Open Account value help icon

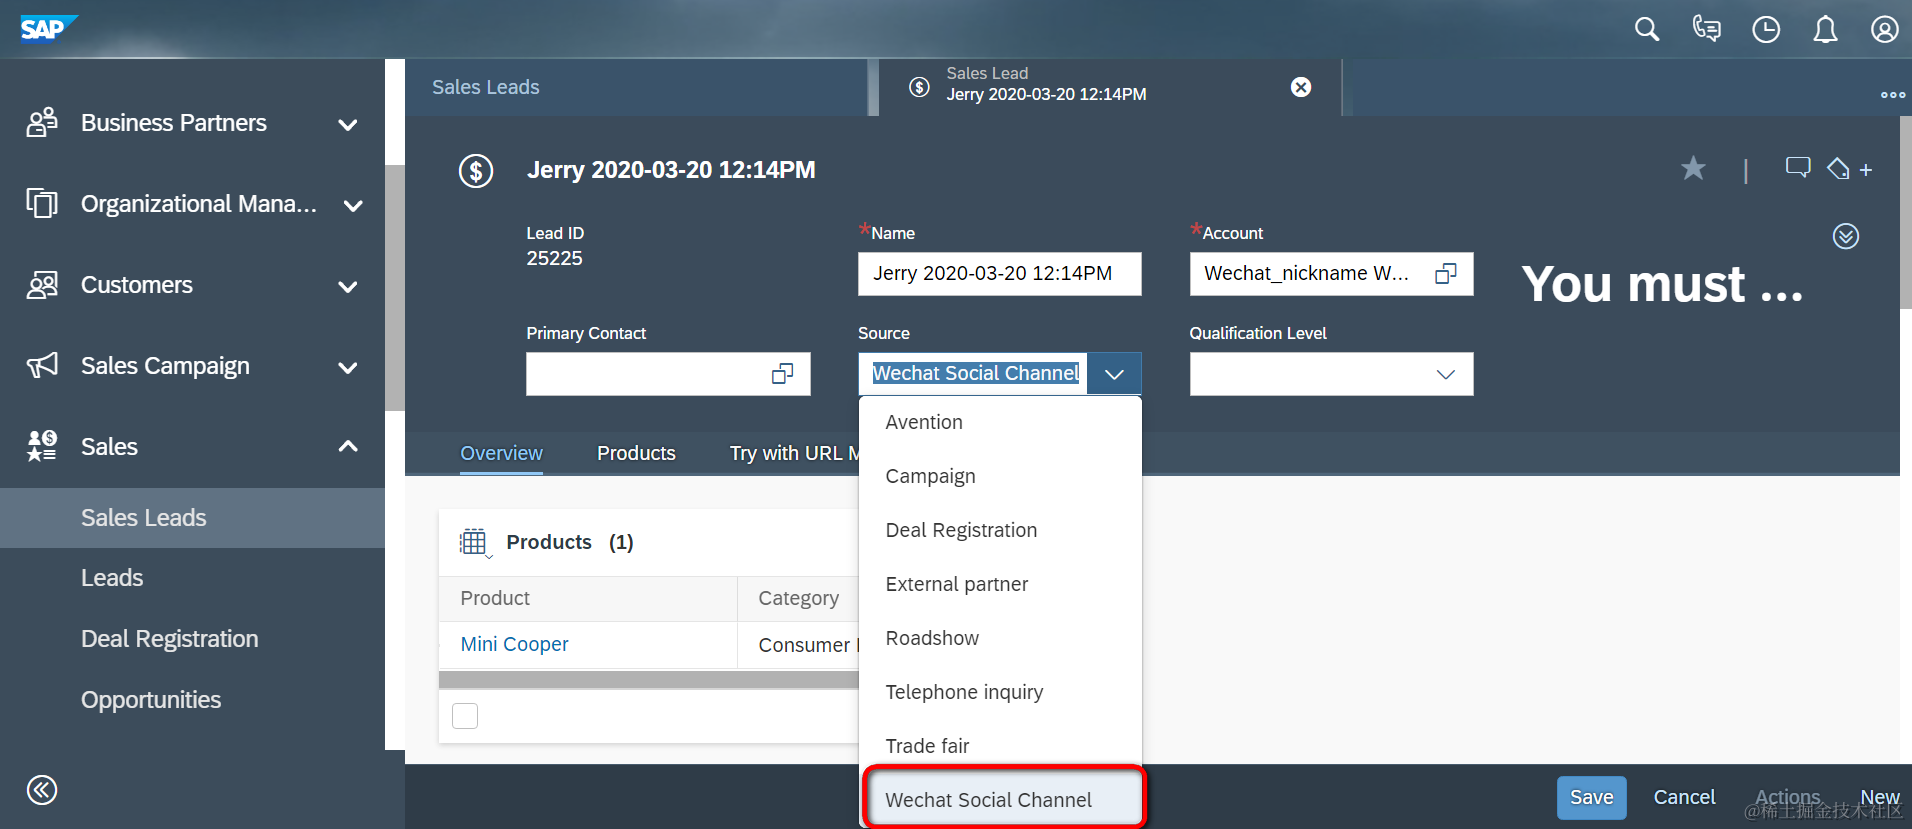click(1446, 274)
